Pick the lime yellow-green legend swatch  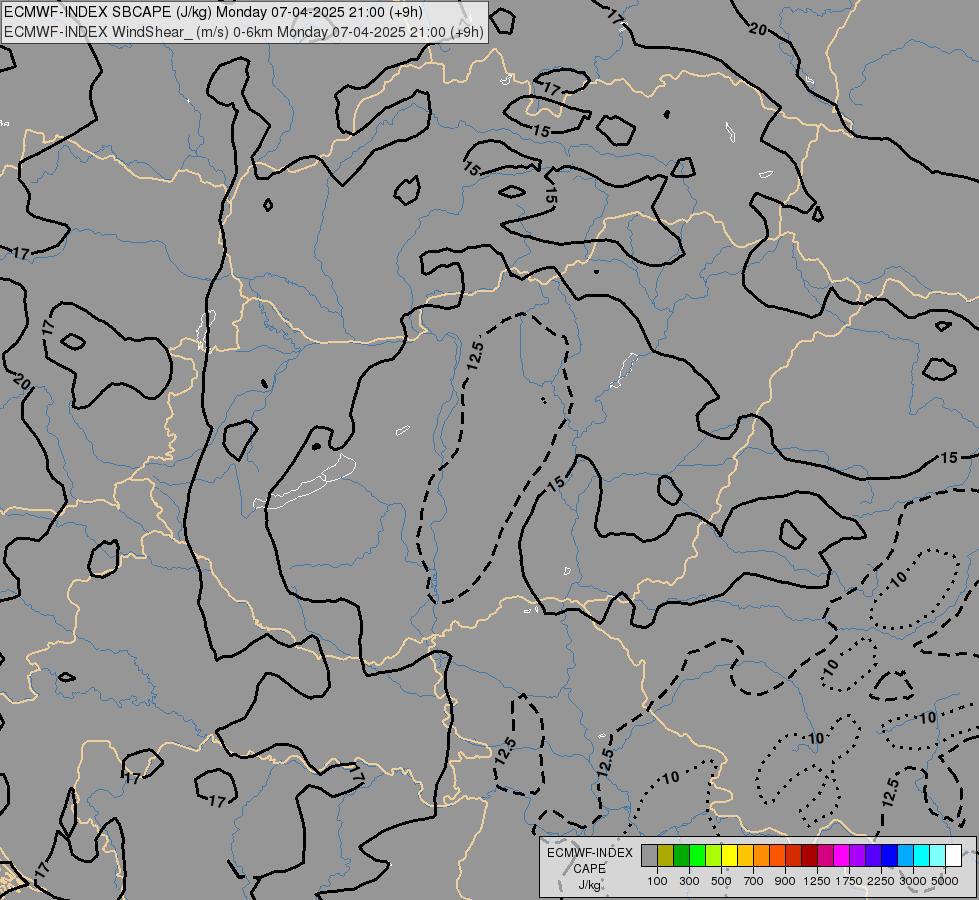click(714, 855)
